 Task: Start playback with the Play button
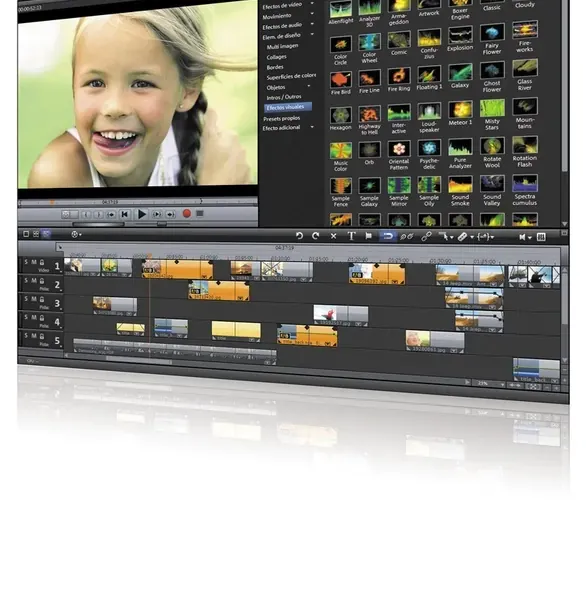(142, 214)
